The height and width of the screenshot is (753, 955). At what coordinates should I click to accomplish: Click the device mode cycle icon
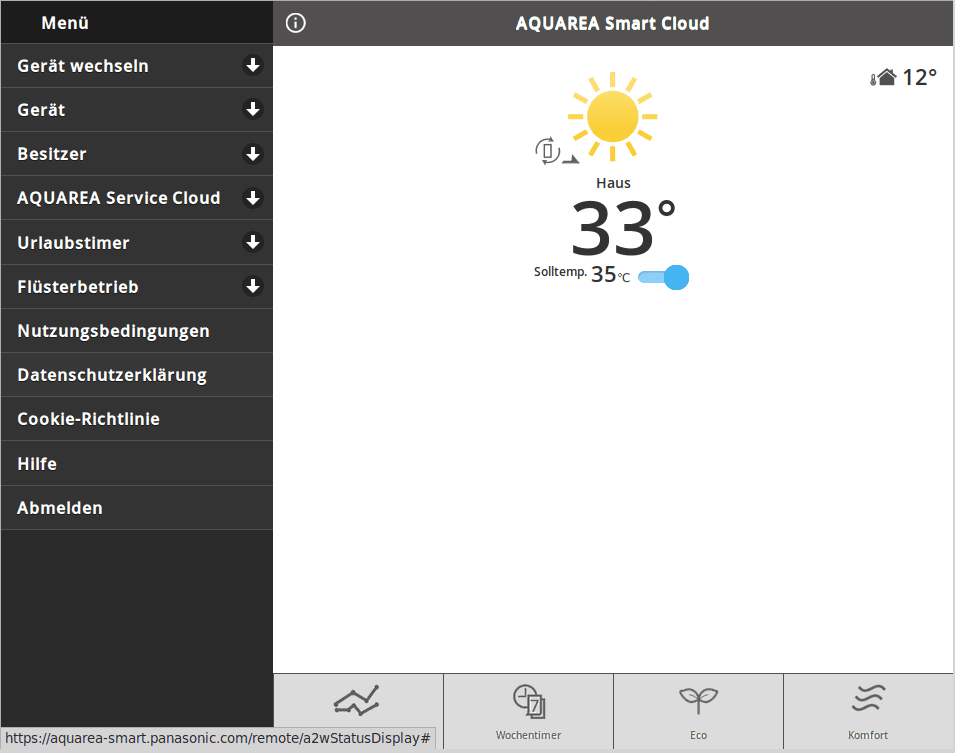pyautogui.click(x=548, y=150)
